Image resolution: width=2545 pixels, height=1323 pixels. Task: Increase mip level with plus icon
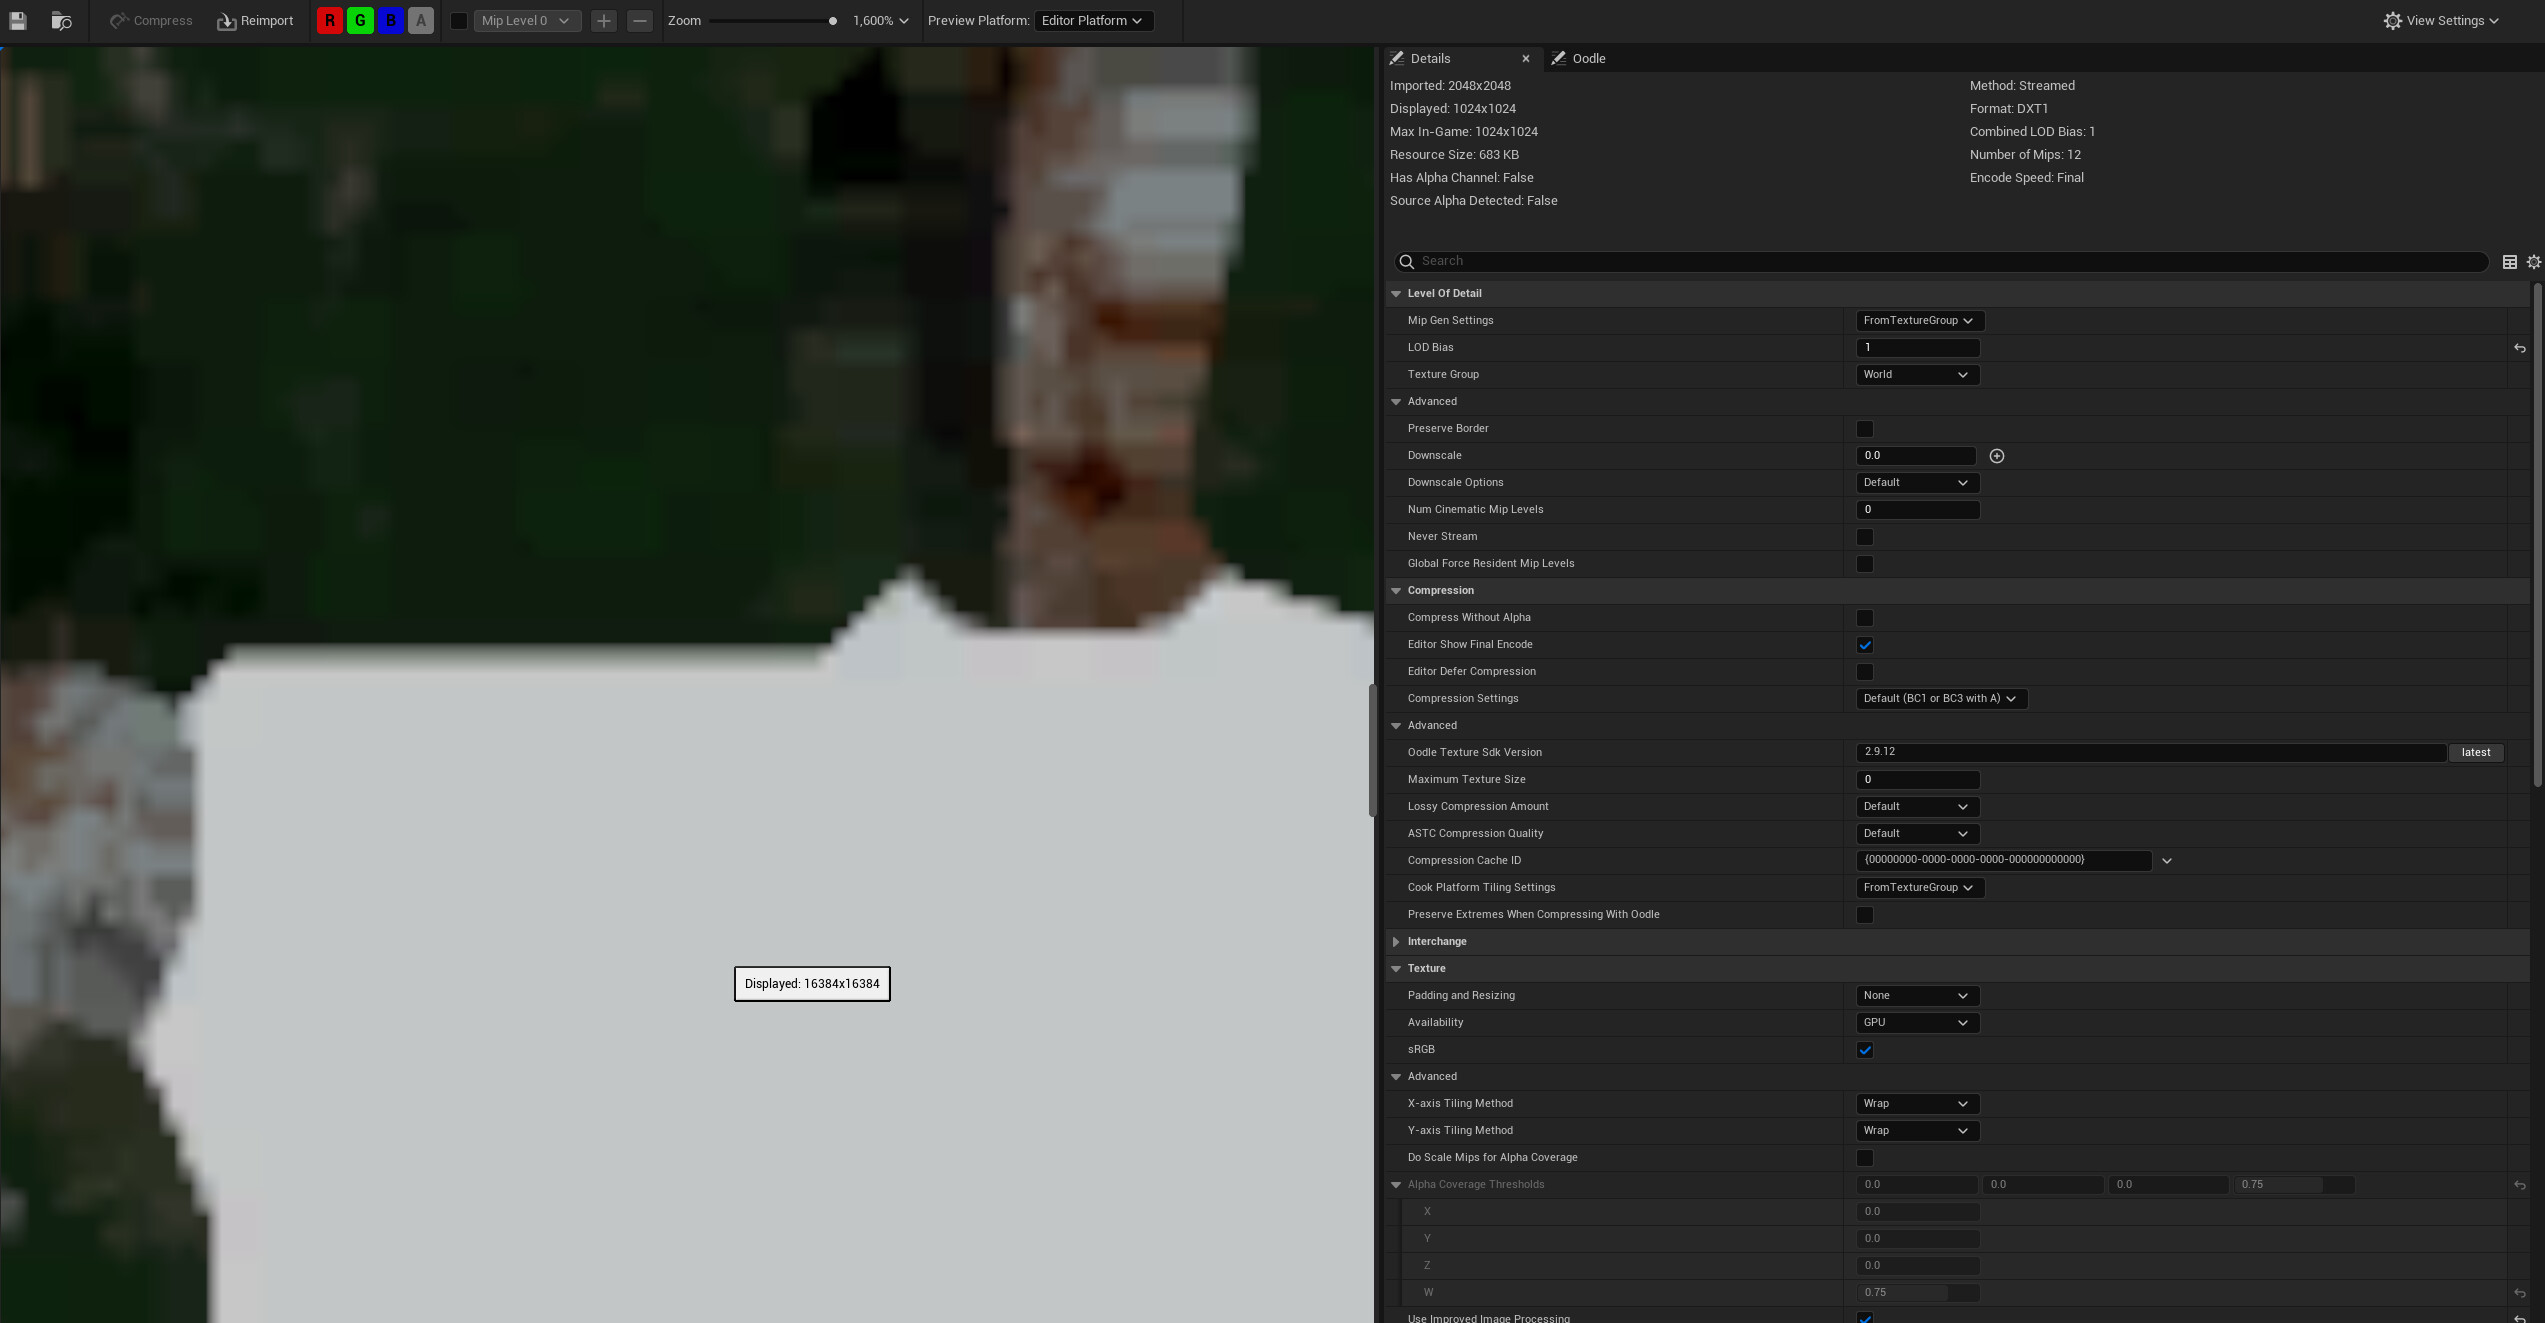(603, 21)
